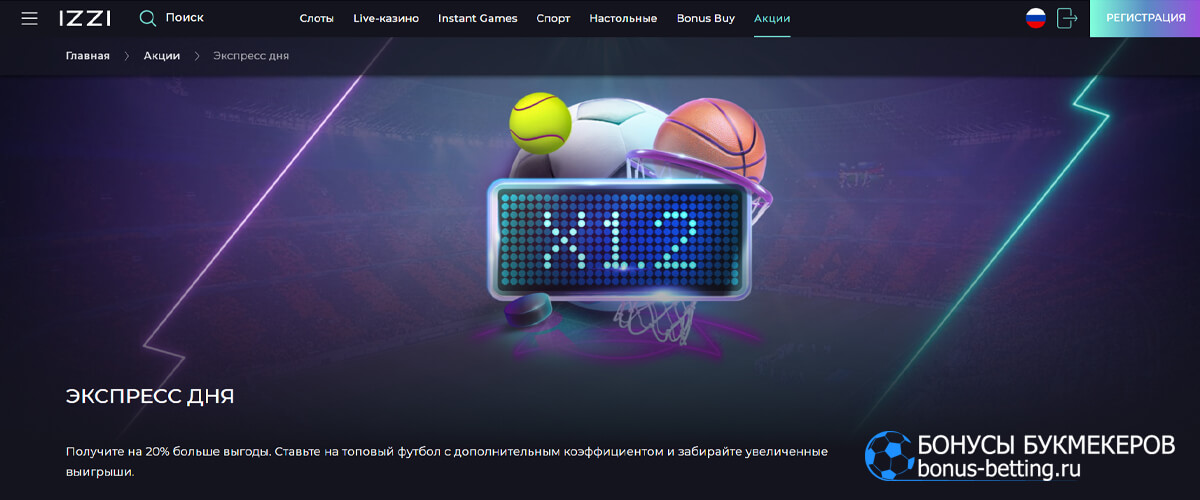Click the IZZI logo
Image resolution: width=1200 pixels, height=500 pixels.
[85, 18]
